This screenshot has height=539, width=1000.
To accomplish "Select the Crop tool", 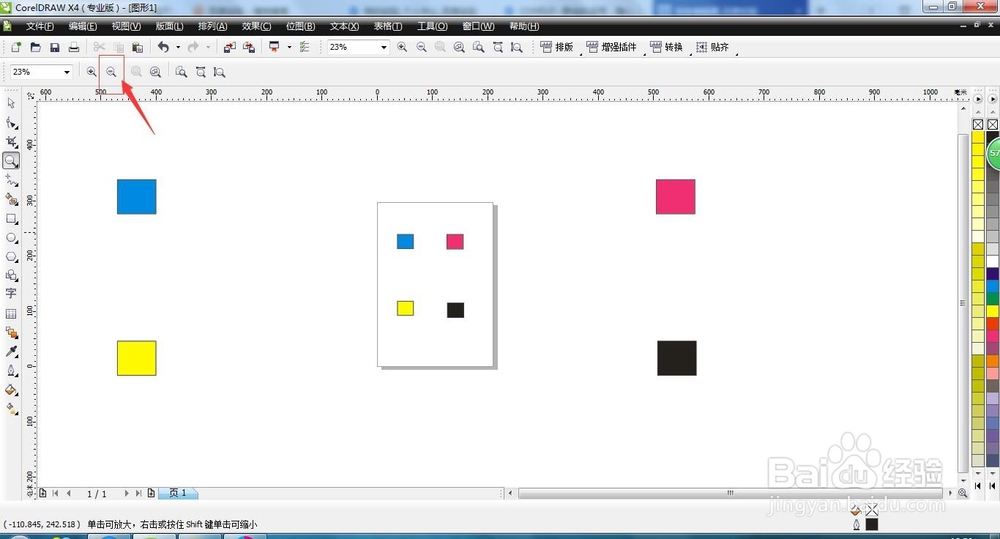I will coord(11,142).
